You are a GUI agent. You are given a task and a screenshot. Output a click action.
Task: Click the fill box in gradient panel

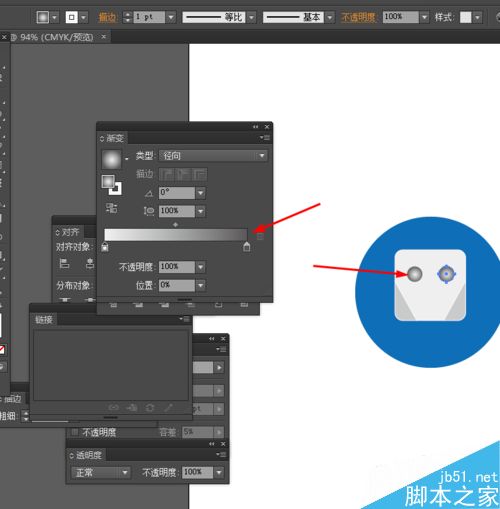coord(108,182)
